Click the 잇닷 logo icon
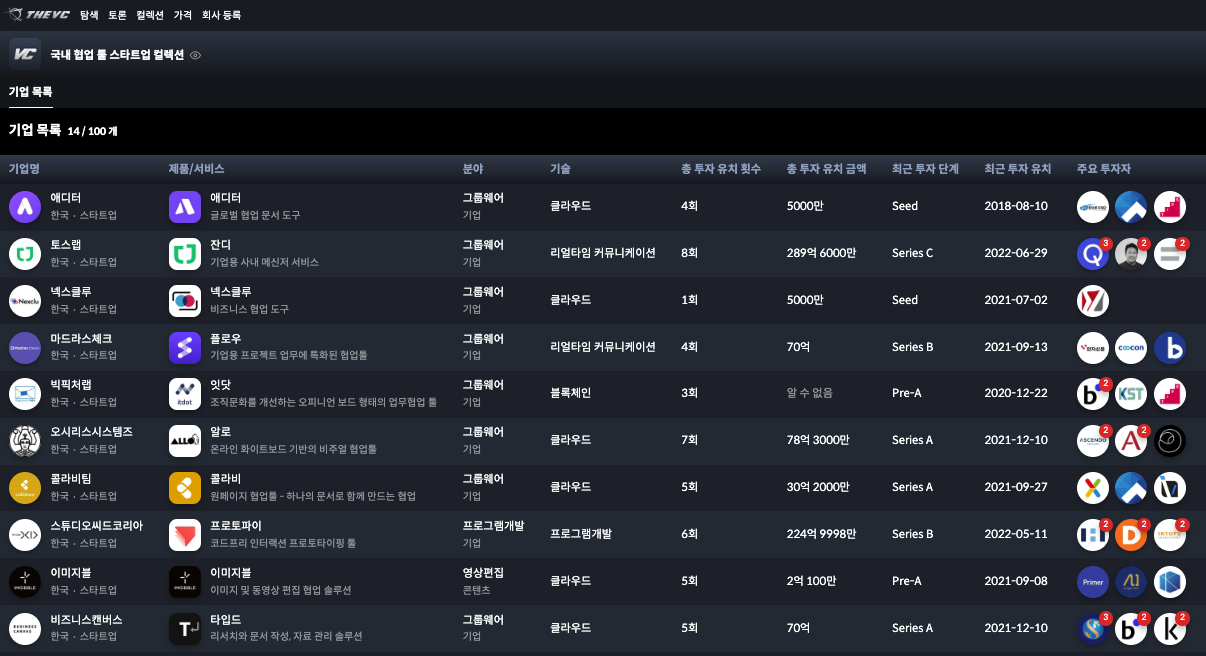1206x656 pixels. click(185, 393)
